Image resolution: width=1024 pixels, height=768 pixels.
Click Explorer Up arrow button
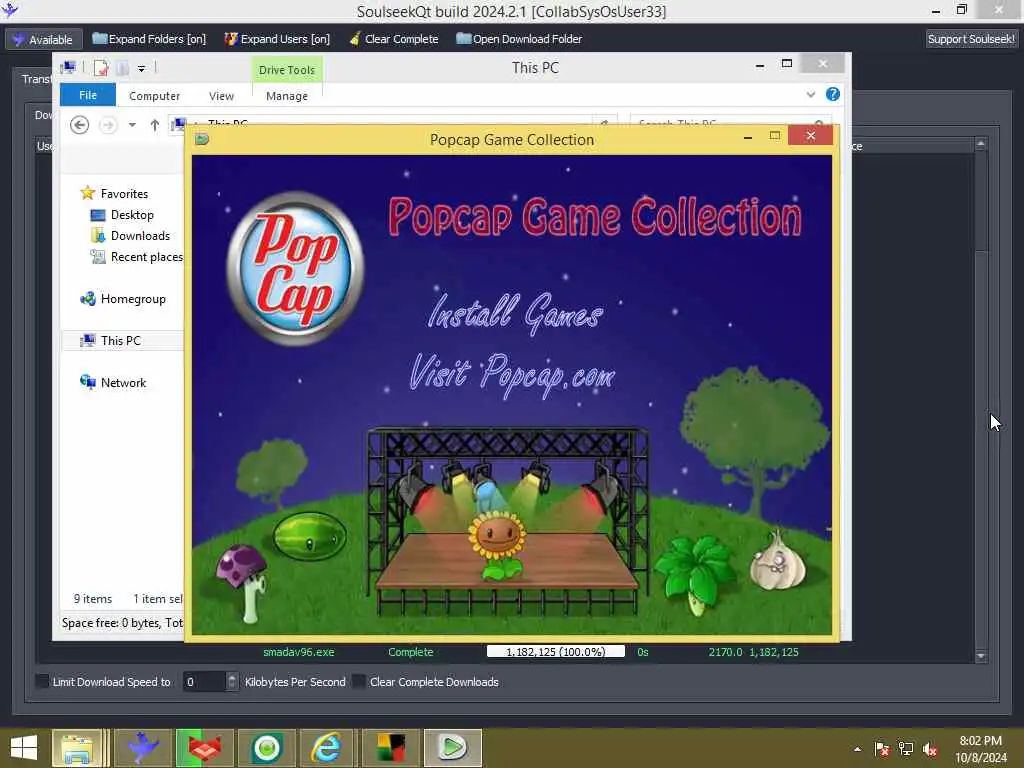155,125
